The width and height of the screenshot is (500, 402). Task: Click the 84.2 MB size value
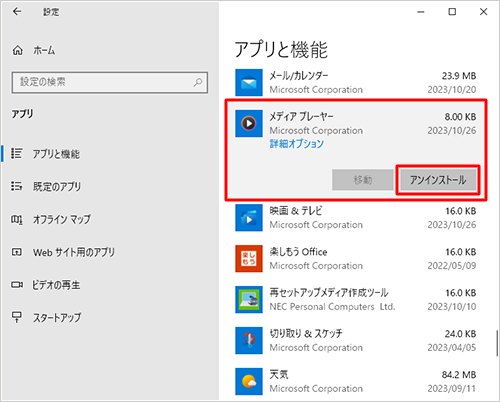point(459,375)
